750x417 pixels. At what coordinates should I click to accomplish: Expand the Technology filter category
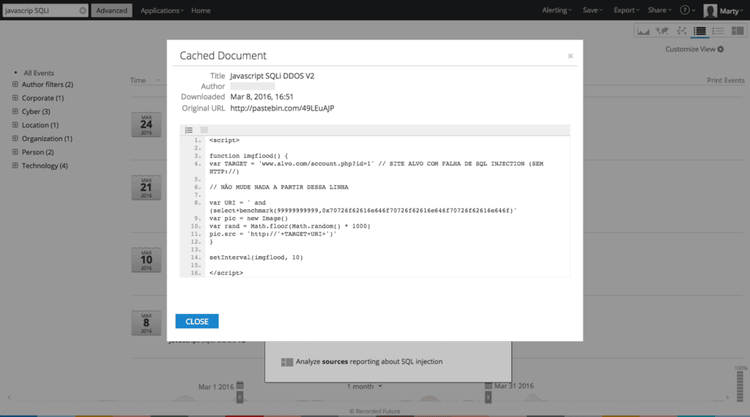(x=15, y=165)
